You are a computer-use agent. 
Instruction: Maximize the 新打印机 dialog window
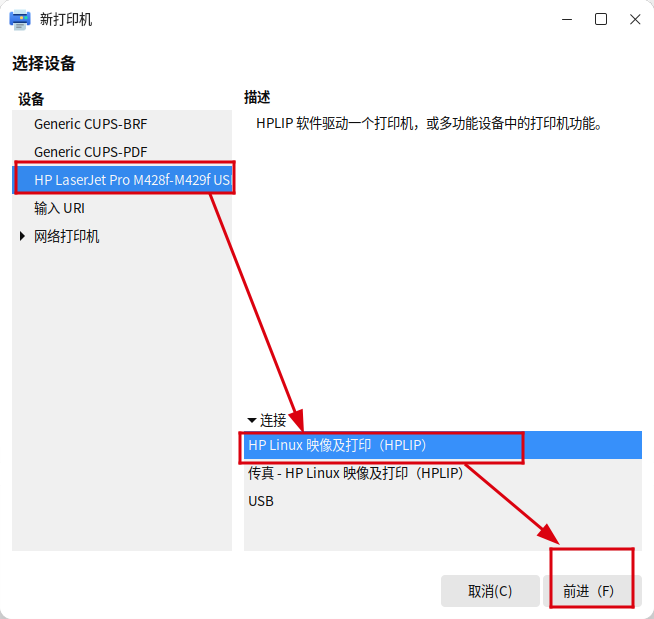pyautogui.click(x=601, y=19)
